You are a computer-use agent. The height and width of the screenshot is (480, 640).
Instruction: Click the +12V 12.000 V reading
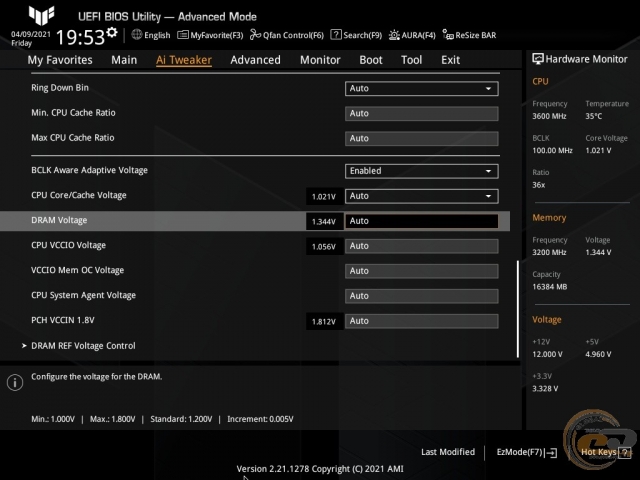[547, 354]
